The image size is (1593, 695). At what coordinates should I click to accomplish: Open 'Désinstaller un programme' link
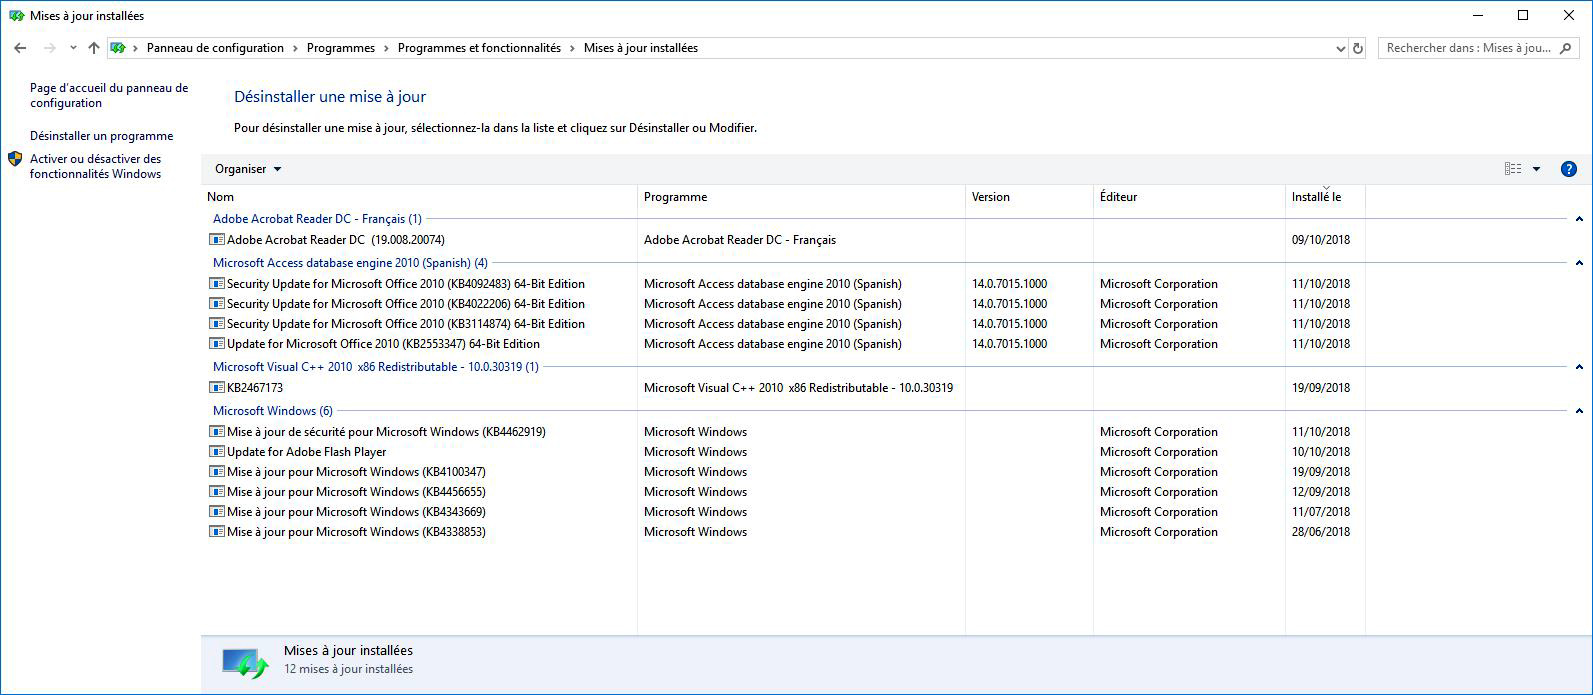tap(101, 136)
